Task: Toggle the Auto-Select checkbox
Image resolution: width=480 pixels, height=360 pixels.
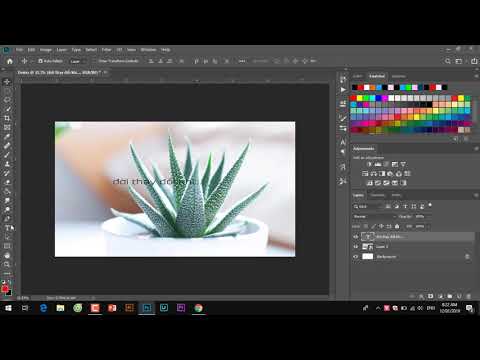Action: click(x=40, y=61)
